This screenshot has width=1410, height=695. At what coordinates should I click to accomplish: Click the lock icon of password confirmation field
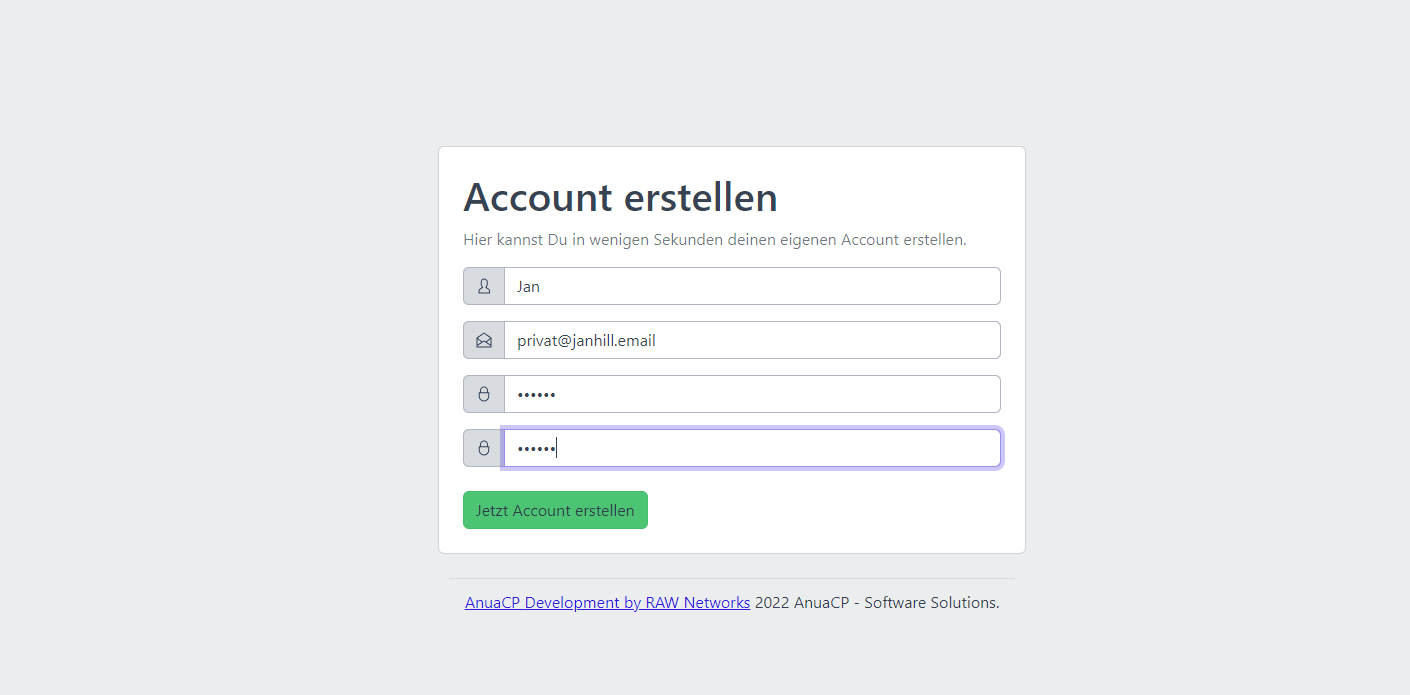point(484,448)
